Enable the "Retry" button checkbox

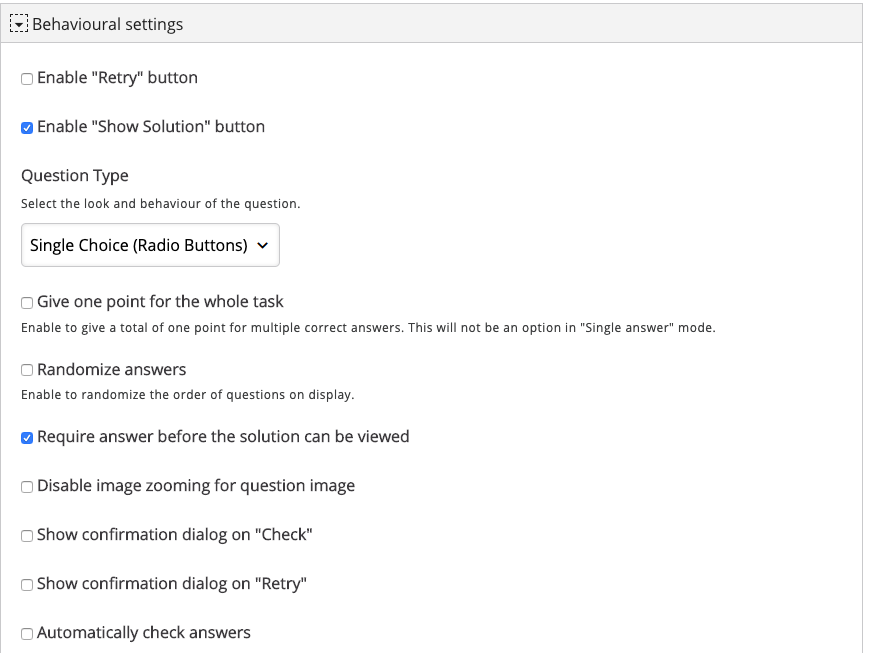click(27, 78)
